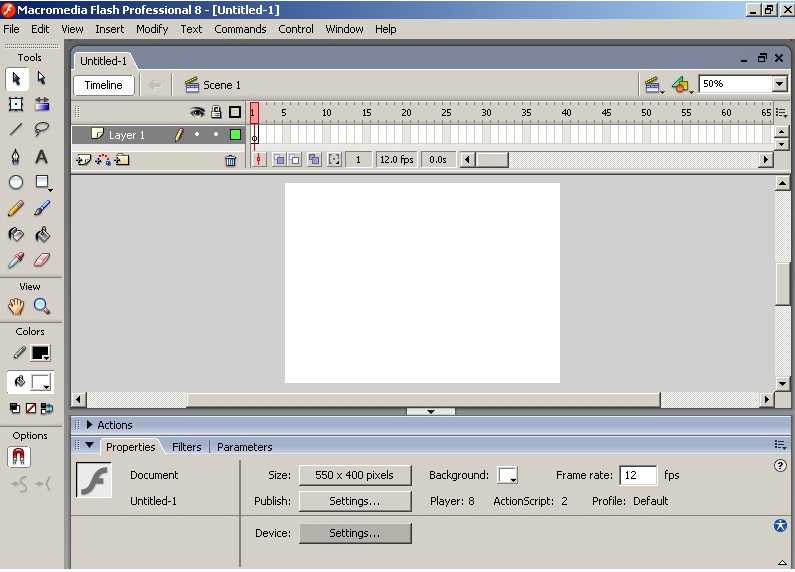Select the Brush tool

(42, 208)
